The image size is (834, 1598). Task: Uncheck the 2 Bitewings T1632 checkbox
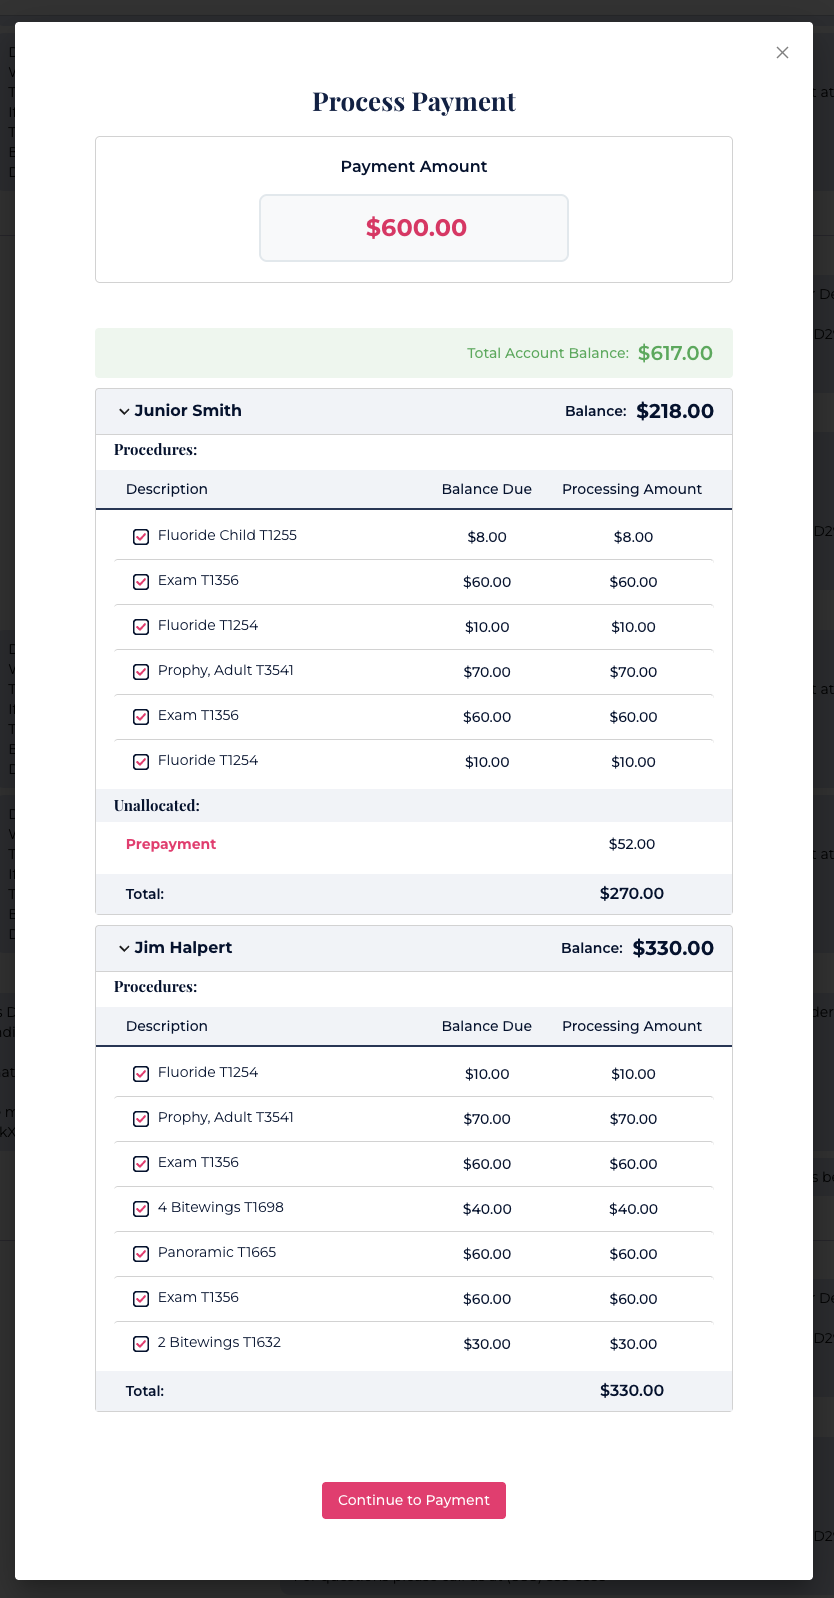coord(141,1344)
